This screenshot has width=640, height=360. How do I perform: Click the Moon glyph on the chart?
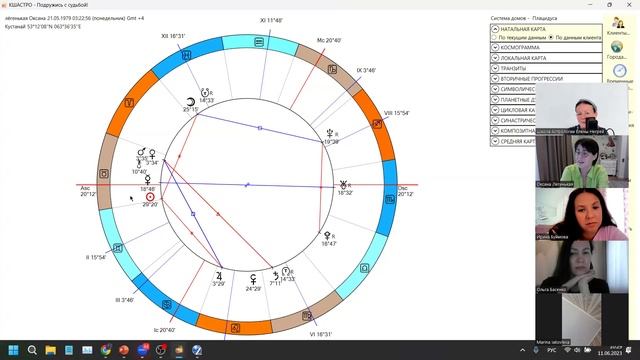click(x=190, y=102)
